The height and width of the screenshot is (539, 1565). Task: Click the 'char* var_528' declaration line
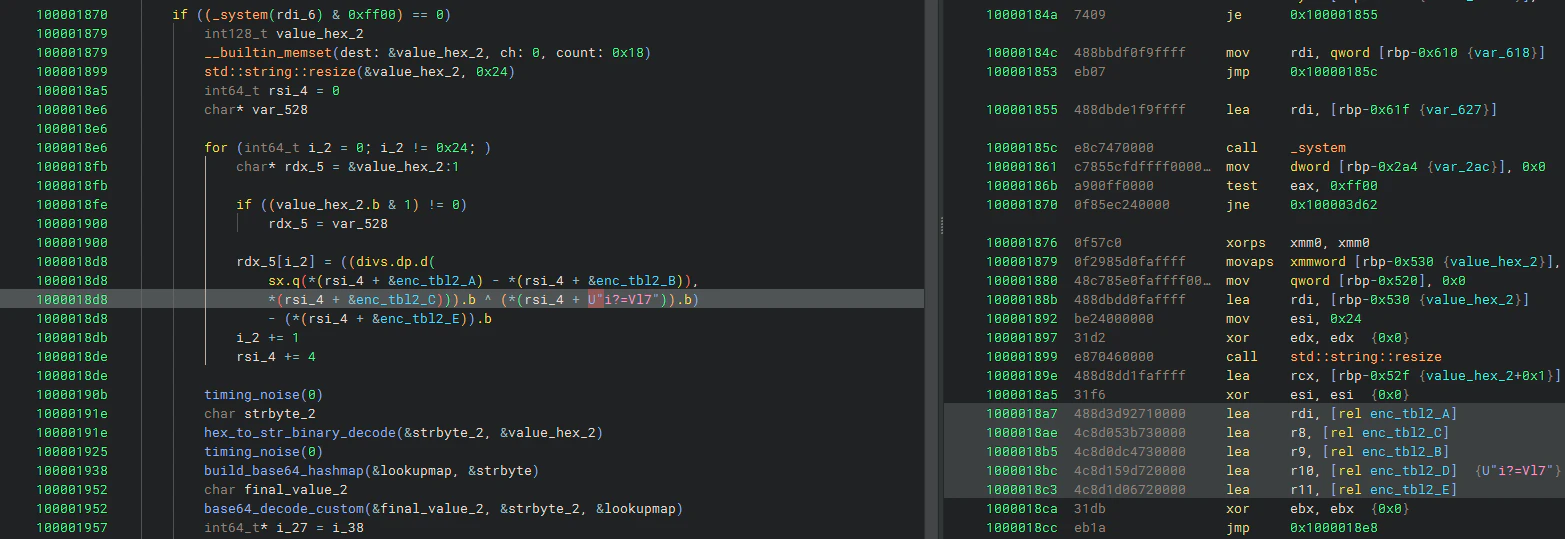point(256,109)
